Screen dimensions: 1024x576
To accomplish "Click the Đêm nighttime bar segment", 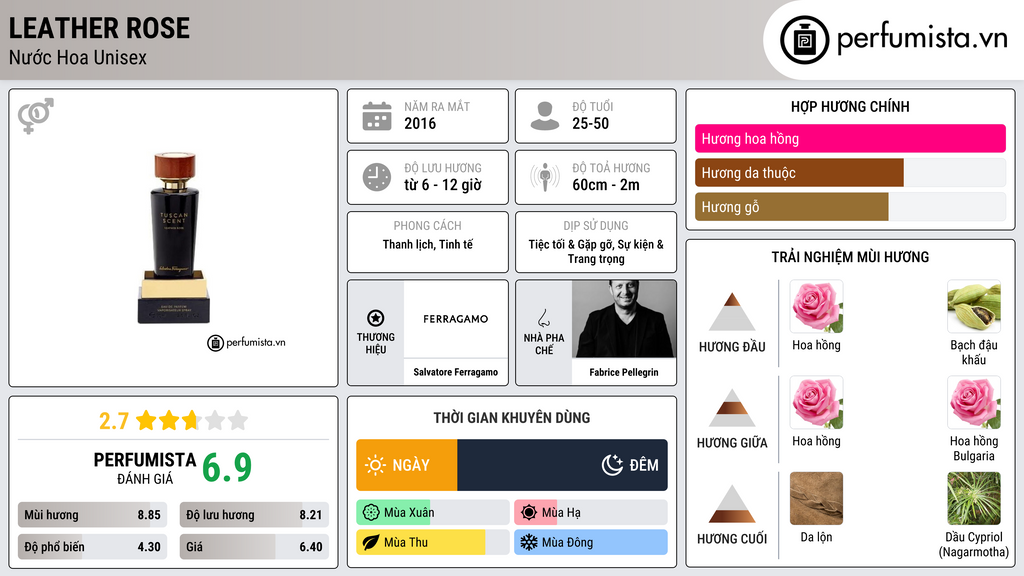I will tap(562, 465).
